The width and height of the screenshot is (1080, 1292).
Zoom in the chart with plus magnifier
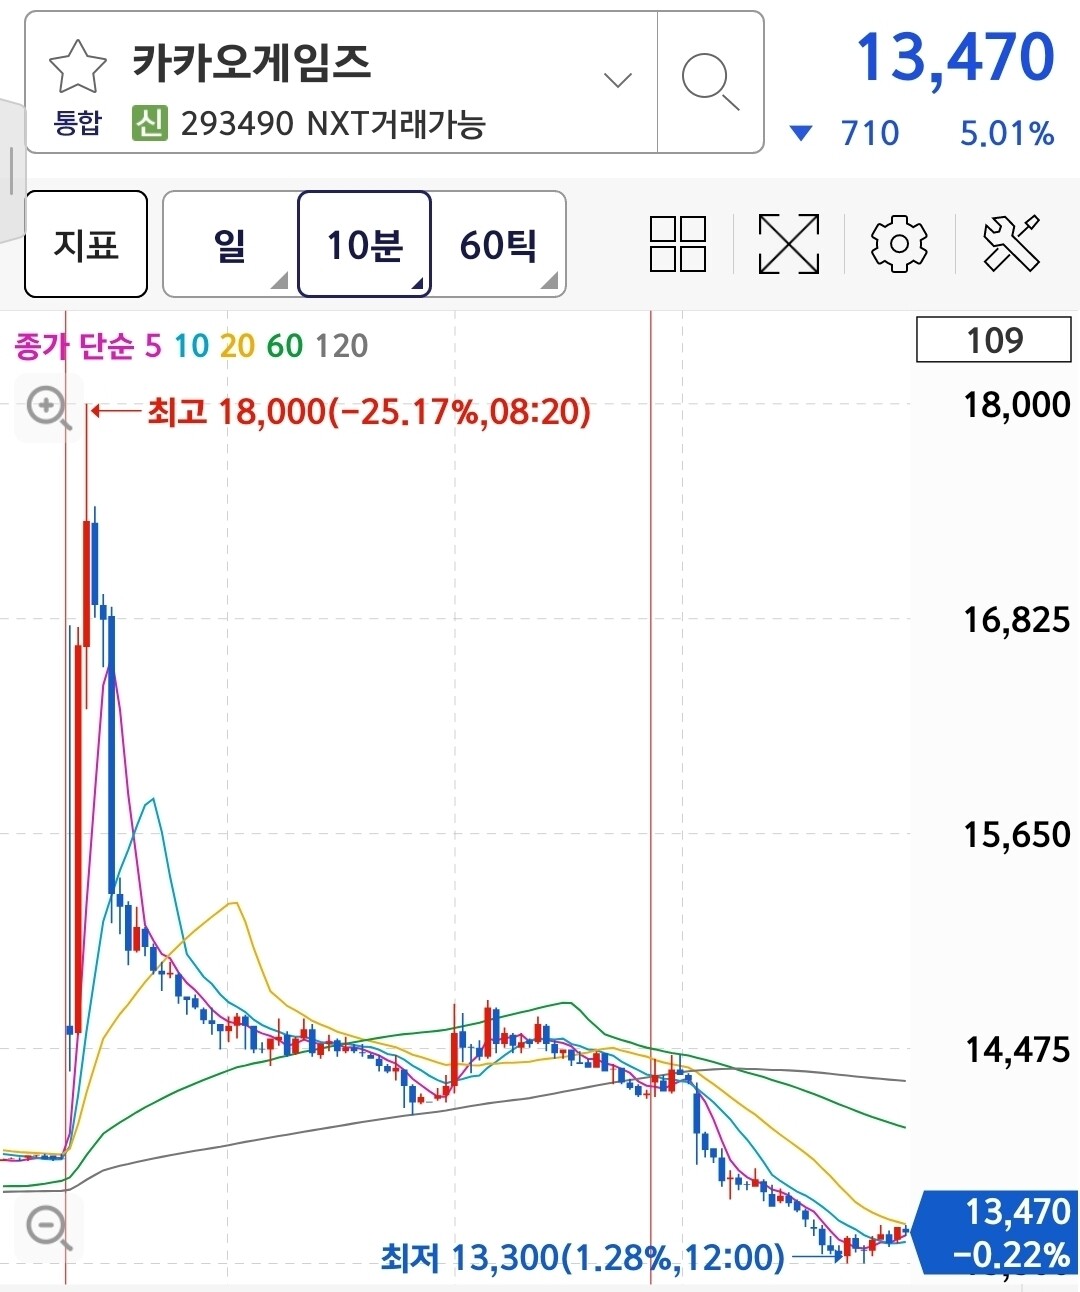click(x=48, y=408)
